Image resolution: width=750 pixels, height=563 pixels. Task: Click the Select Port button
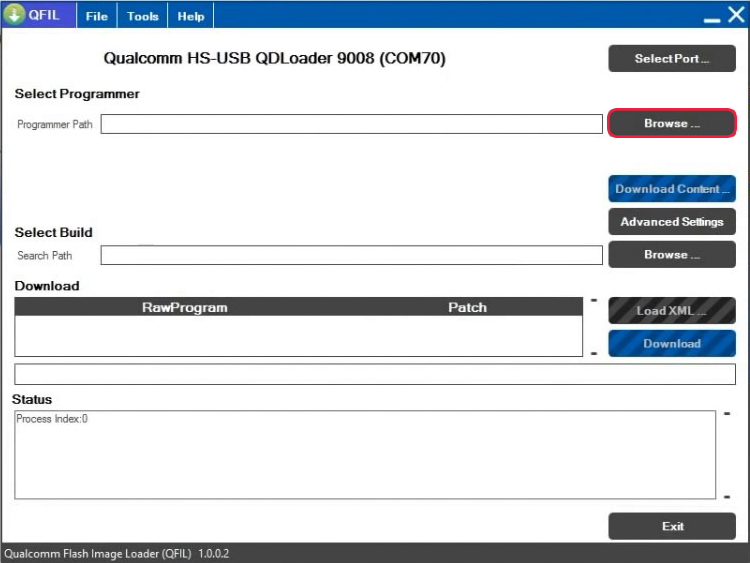[671, 59]
